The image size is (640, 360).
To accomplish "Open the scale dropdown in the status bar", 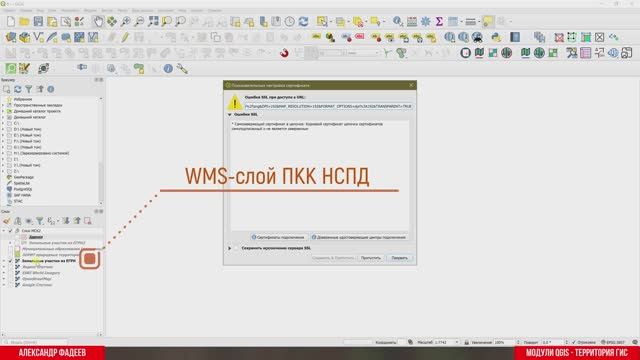I will click(457, 342).
